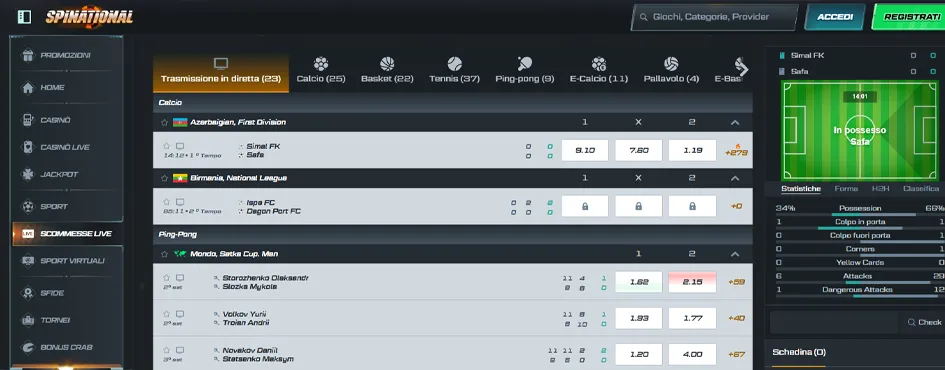Click the Check button
Screen dimensions: 945x370
pos(923,322)
